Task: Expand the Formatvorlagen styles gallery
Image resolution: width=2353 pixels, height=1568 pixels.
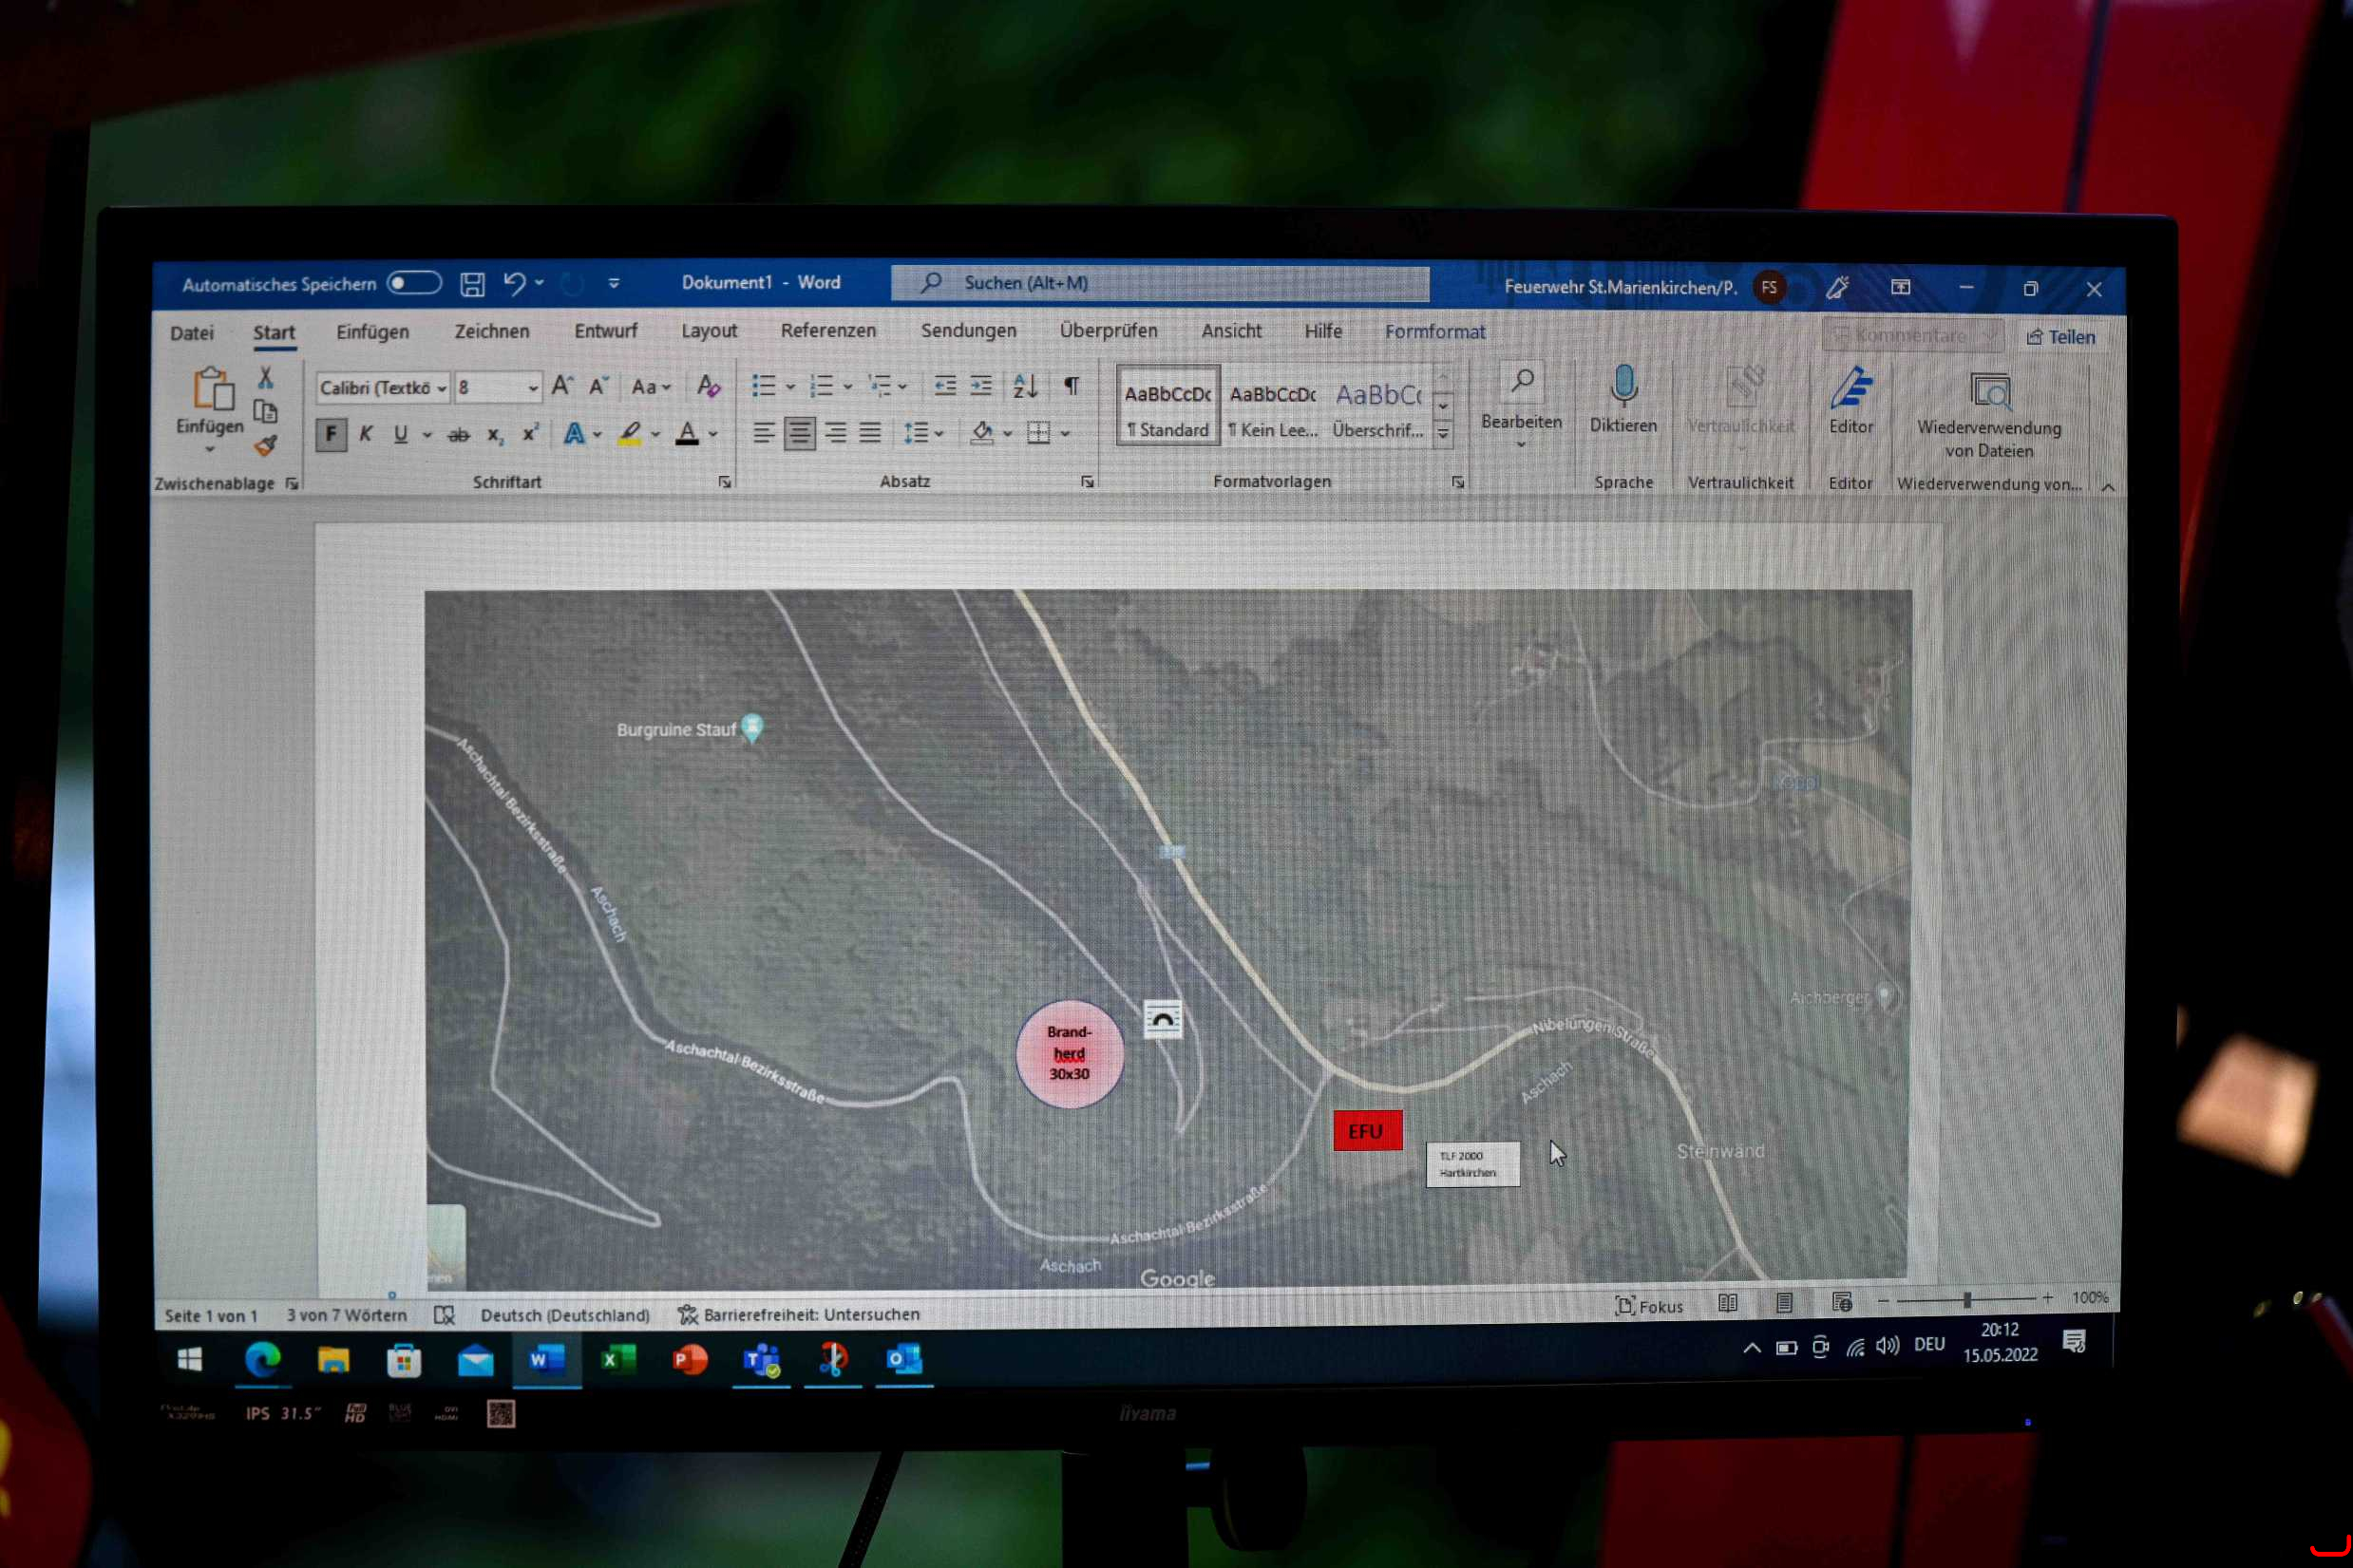Action: click(1443, 434)
